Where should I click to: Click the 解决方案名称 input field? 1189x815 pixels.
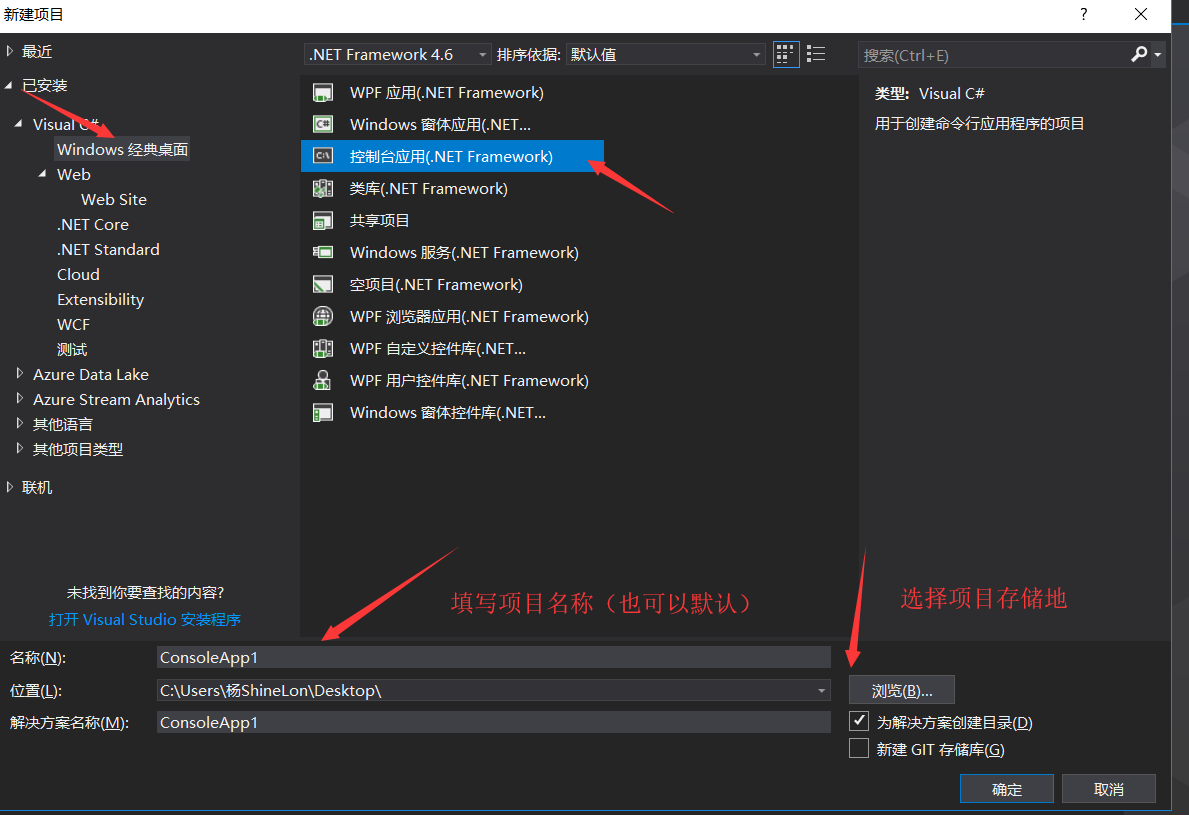tap(494, 723)
